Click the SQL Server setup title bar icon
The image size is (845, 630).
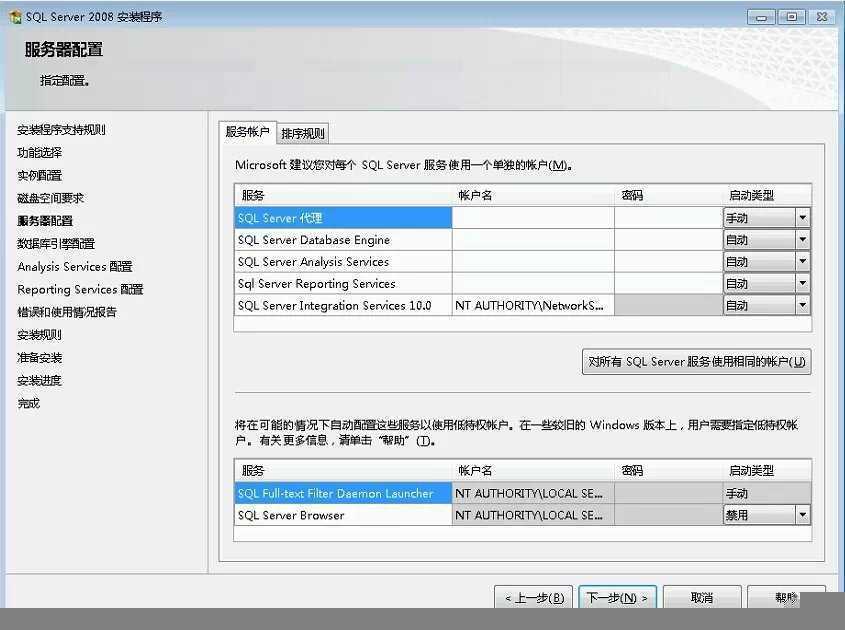pos(16,17)
